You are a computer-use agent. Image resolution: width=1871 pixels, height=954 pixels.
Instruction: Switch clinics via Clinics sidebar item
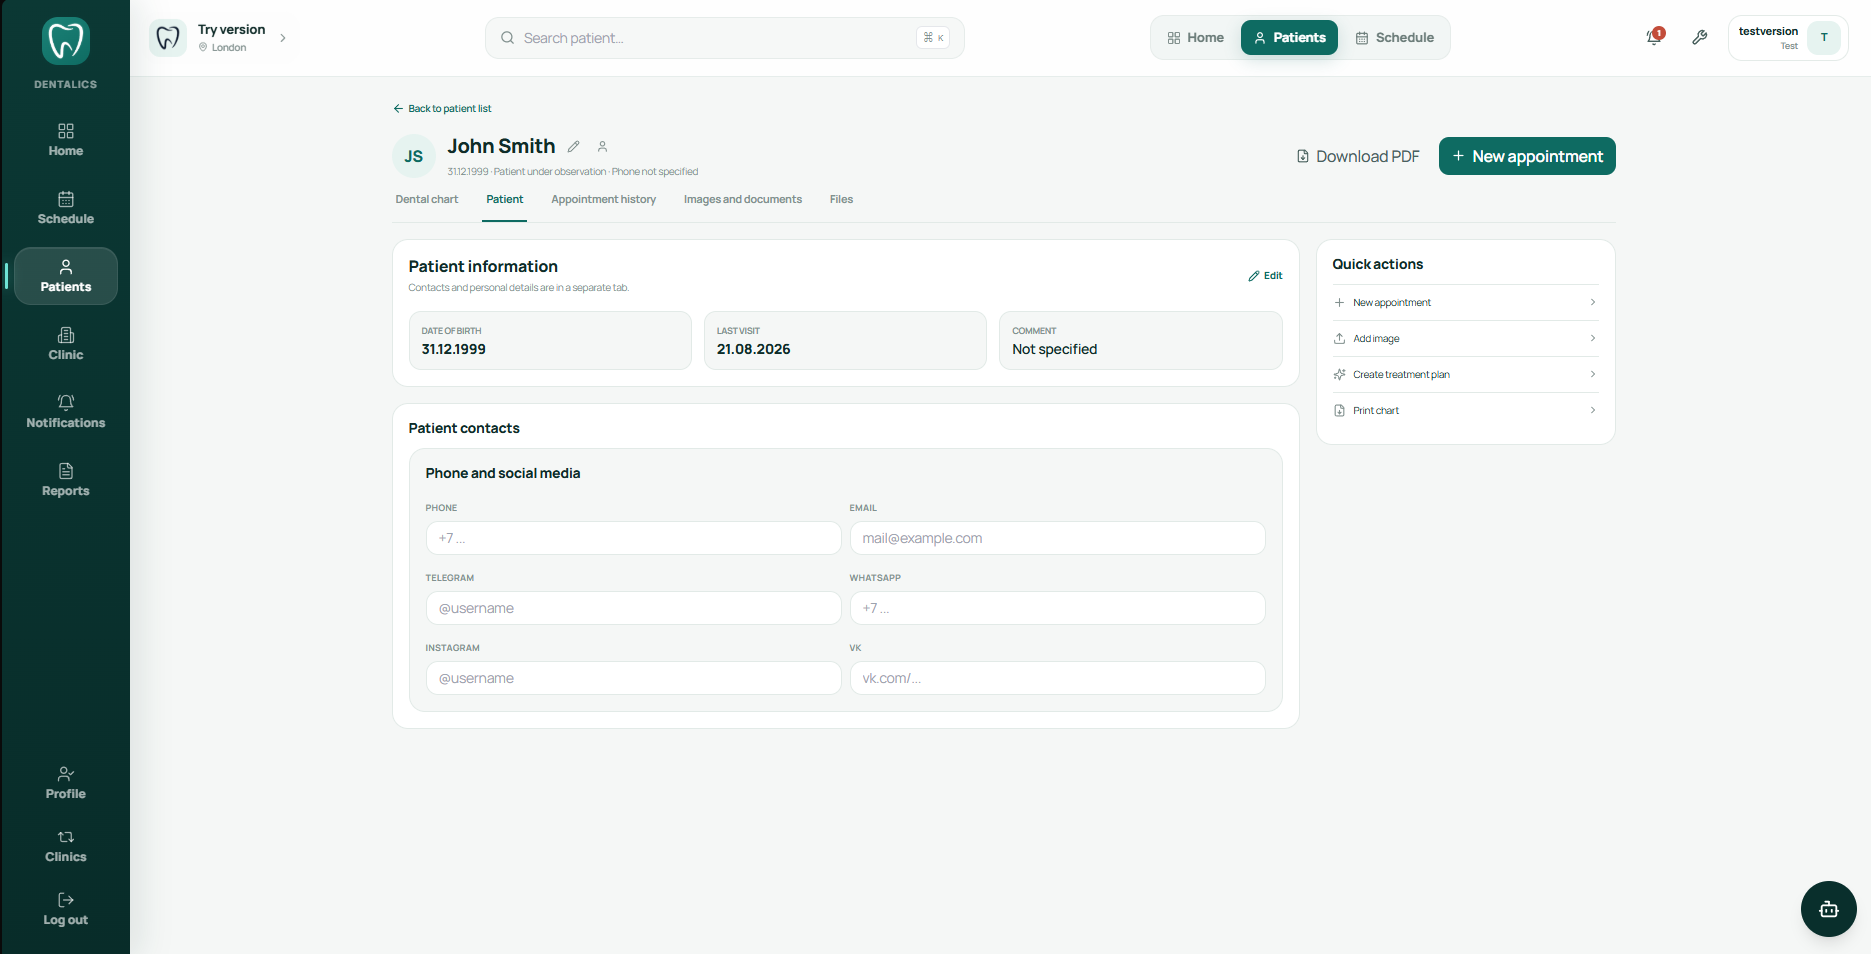[66, 846]
